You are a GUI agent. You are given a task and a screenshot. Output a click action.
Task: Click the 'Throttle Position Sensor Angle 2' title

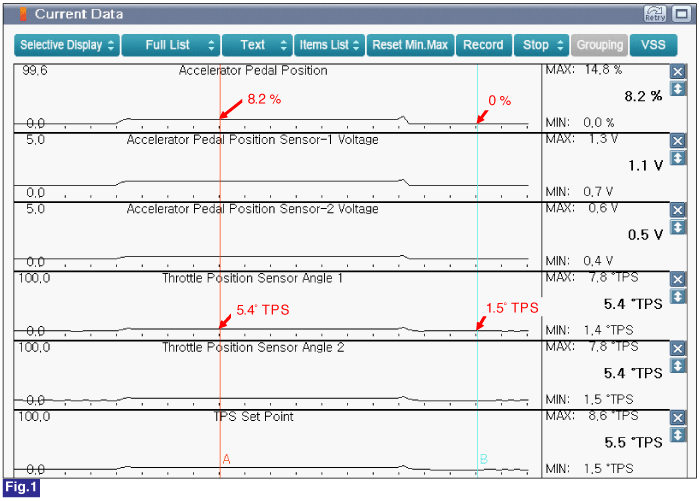253,347
